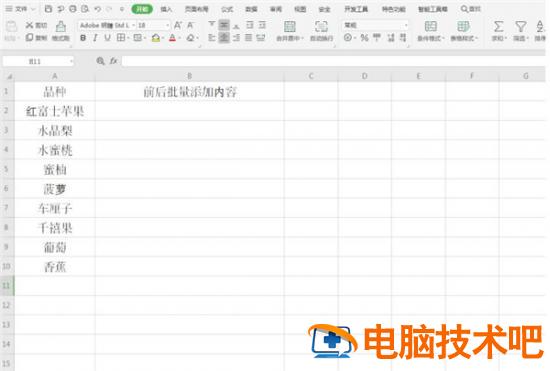
Task: Click the Cut scissors icon
Action: (29, 25)
